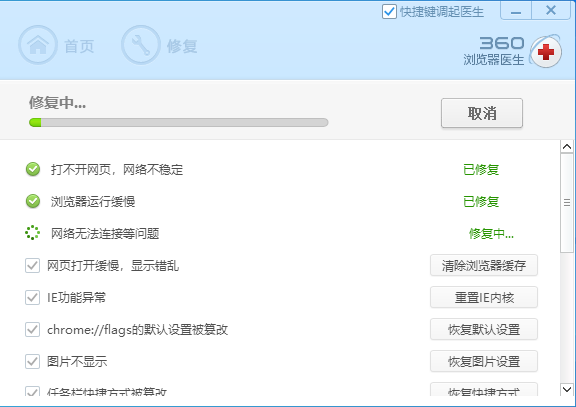Select the 修复 tab label
576x407 pixels.
click(x=182, y=46)
